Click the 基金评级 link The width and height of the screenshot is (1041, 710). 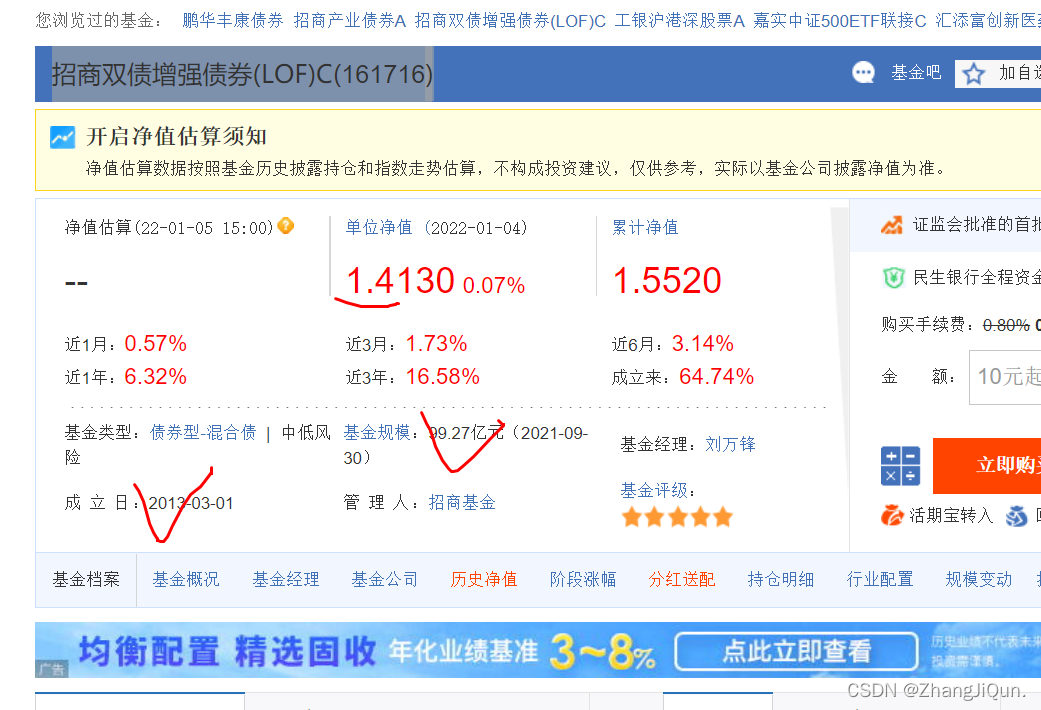(653, 491)
